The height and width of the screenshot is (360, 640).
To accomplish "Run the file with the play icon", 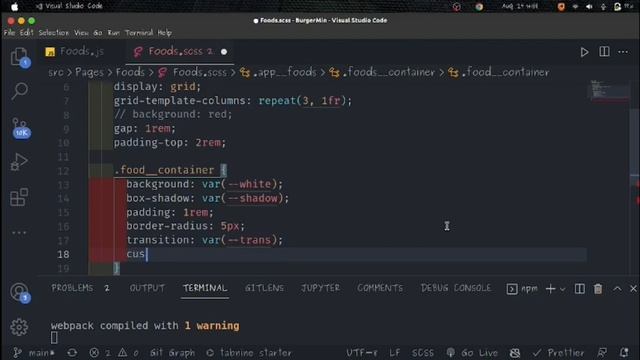I will (584, 52).
